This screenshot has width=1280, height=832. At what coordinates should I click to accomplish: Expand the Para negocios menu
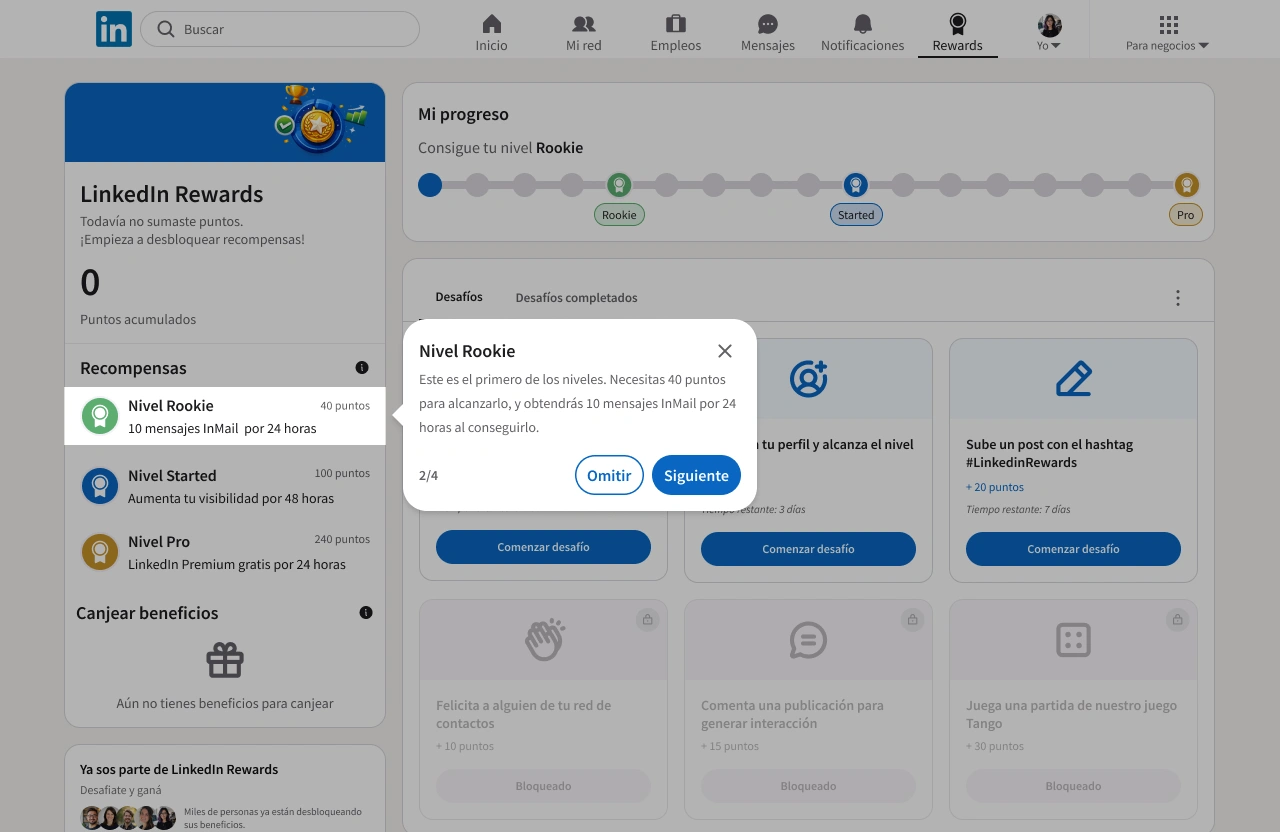[1167, 33]
